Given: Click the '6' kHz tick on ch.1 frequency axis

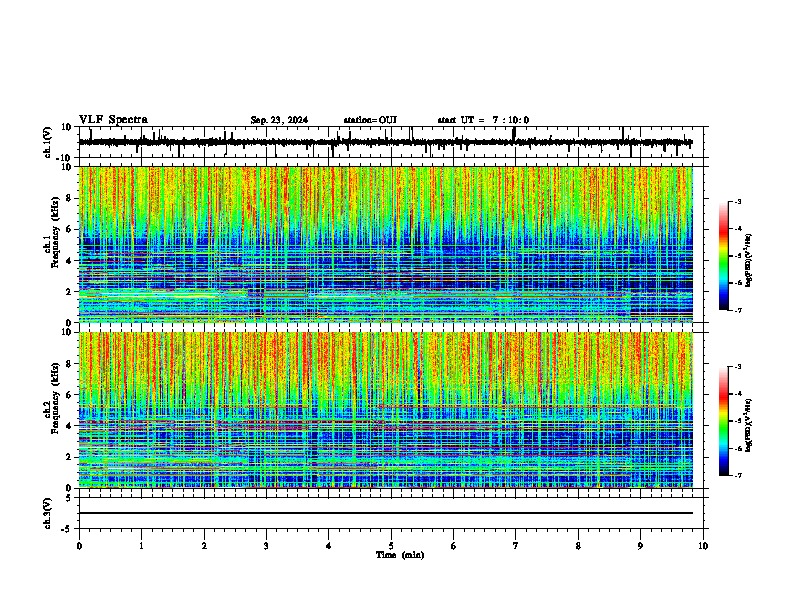Looking at the screenshot, I should 69,229.
